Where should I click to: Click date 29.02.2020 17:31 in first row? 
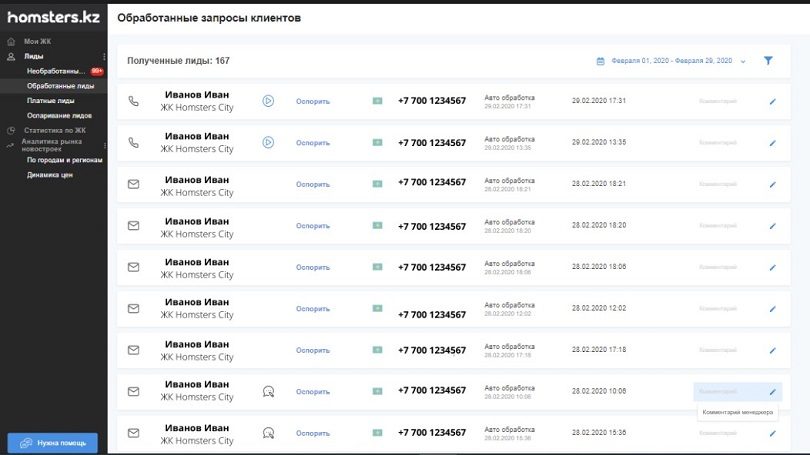[599, 101]
